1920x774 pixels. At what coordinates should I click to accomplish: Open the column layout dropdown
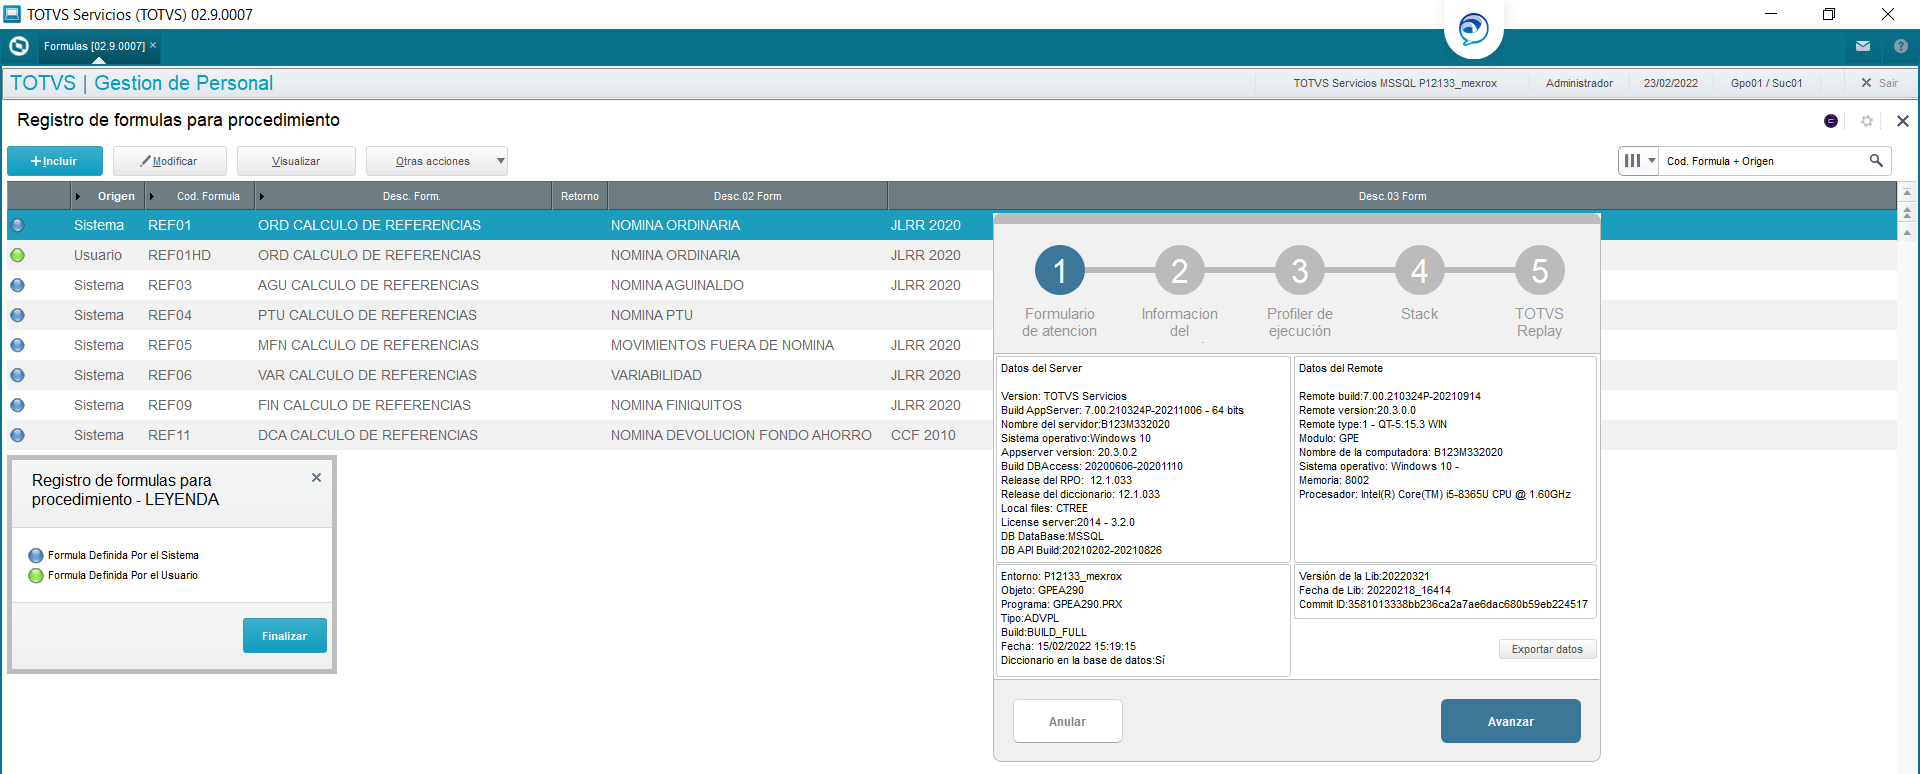1639,161
